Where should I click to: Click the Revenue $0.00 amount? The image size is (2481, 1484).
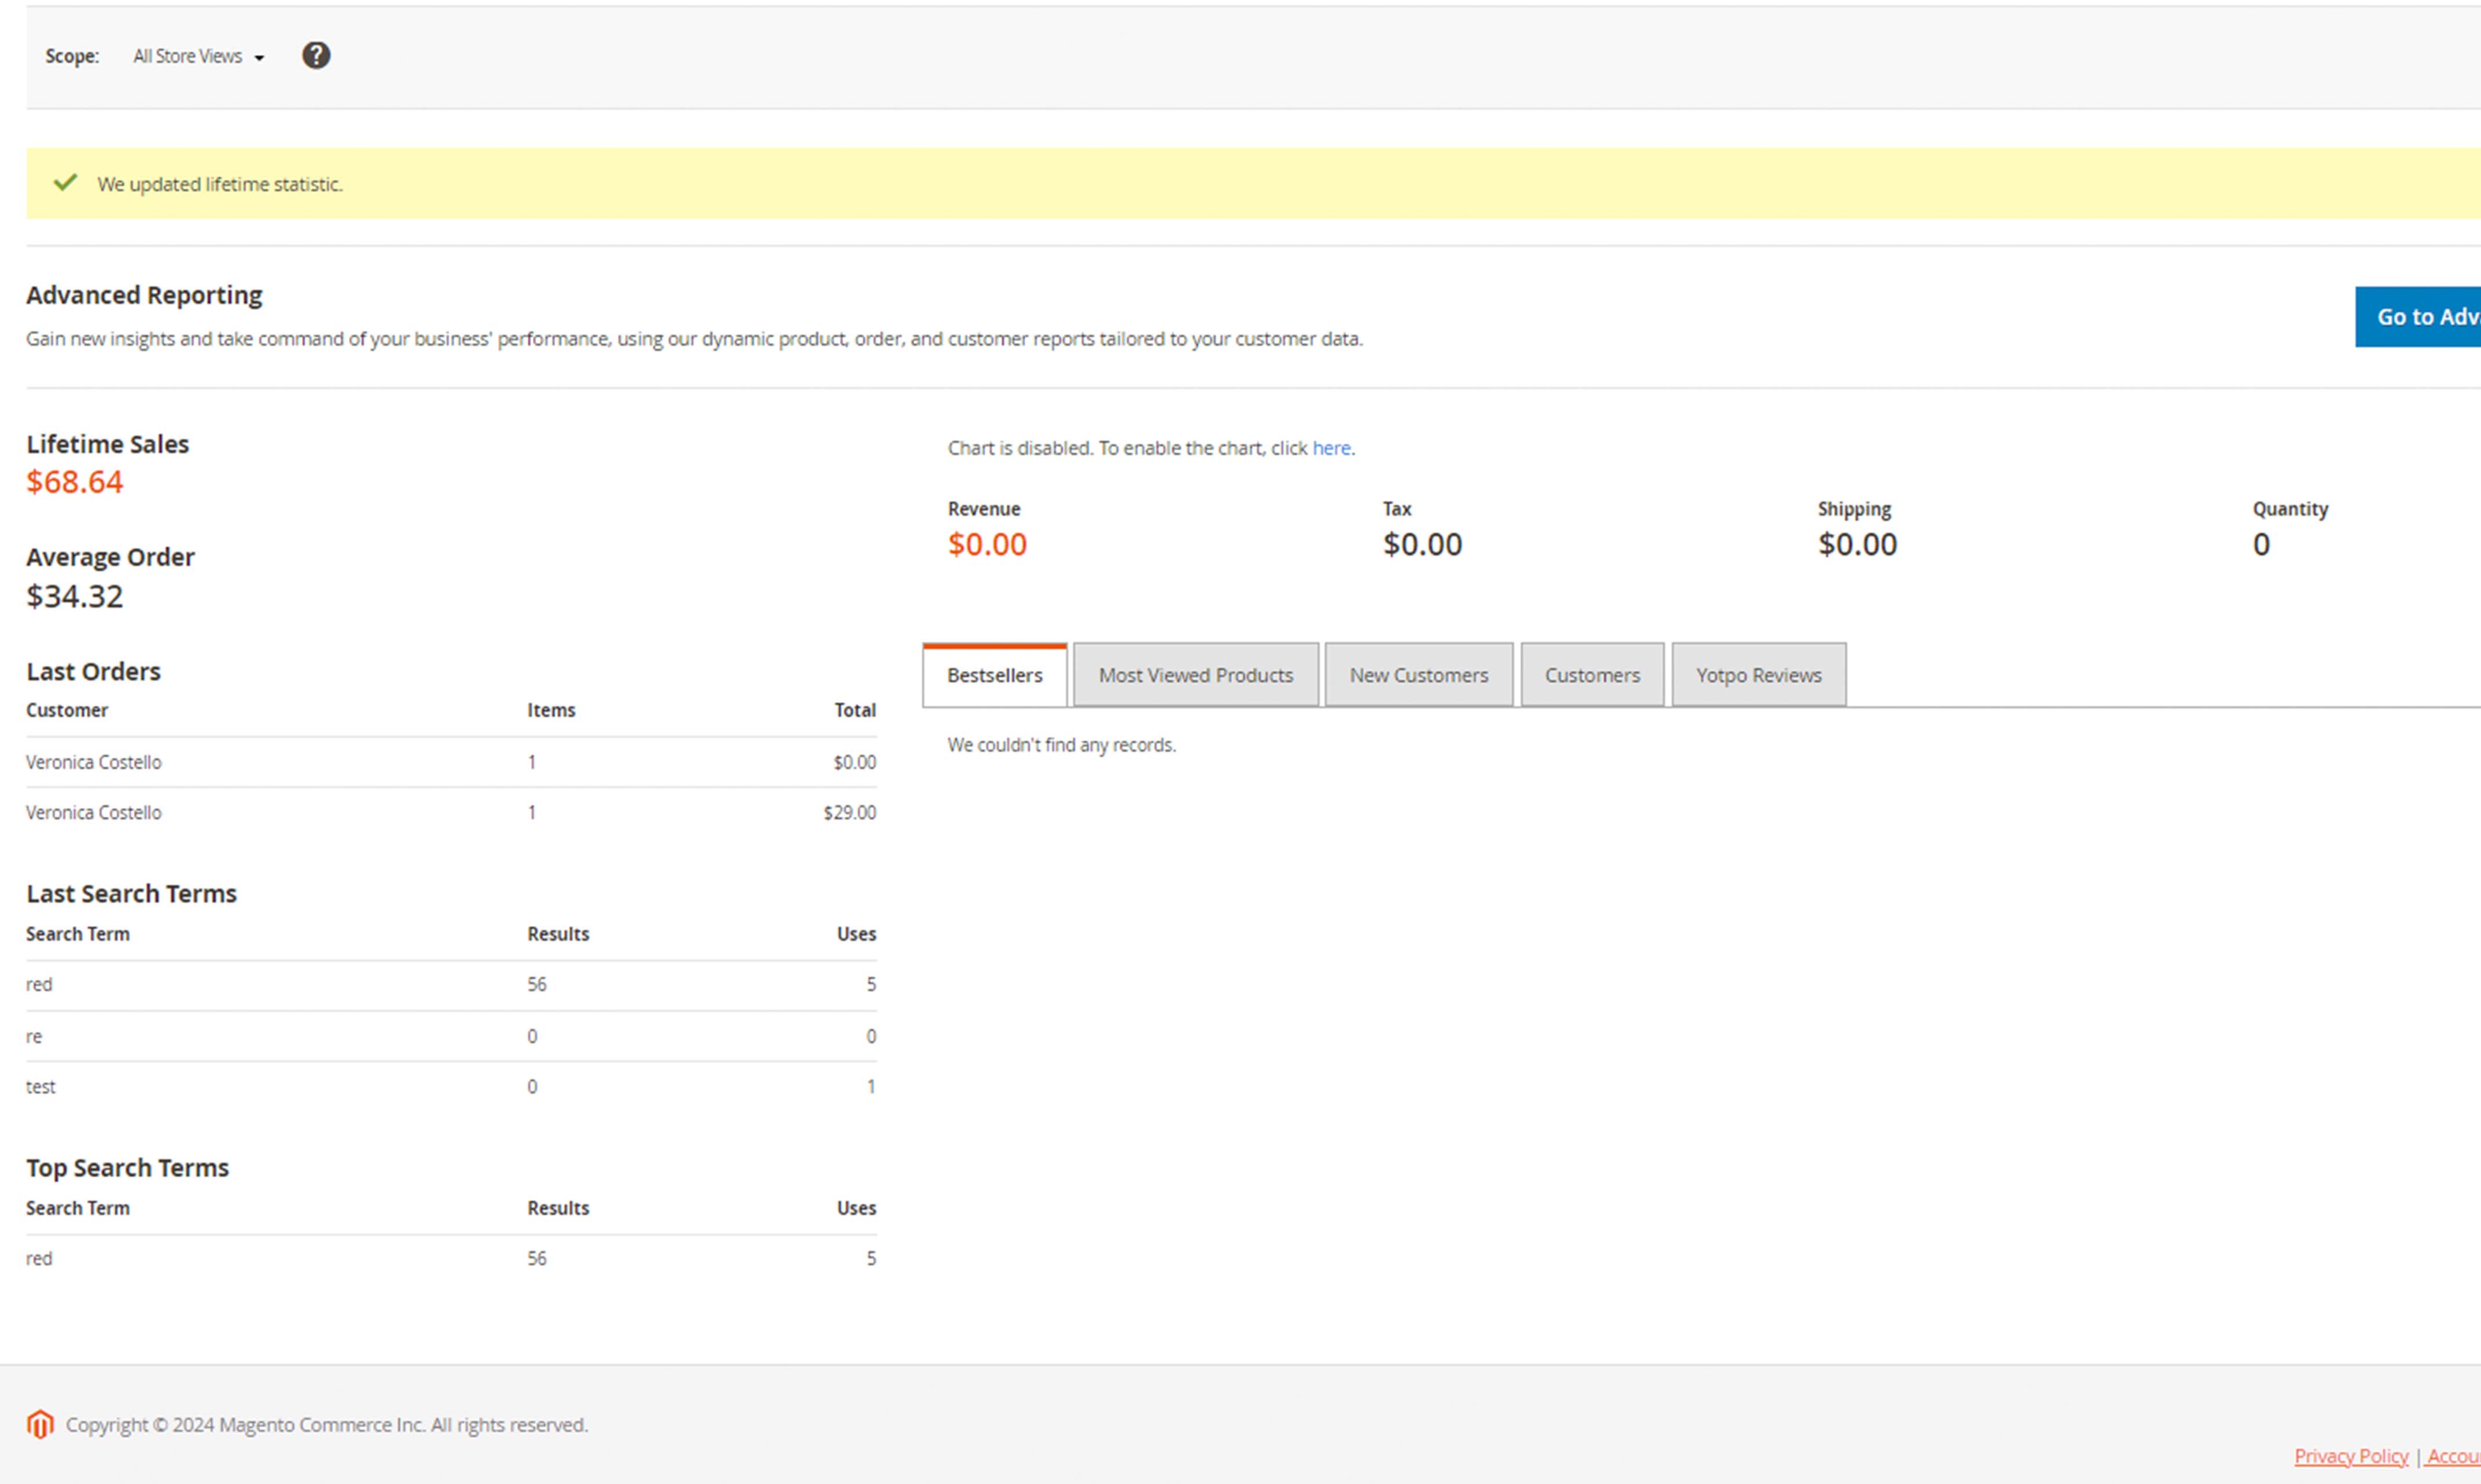coord(987,544)
